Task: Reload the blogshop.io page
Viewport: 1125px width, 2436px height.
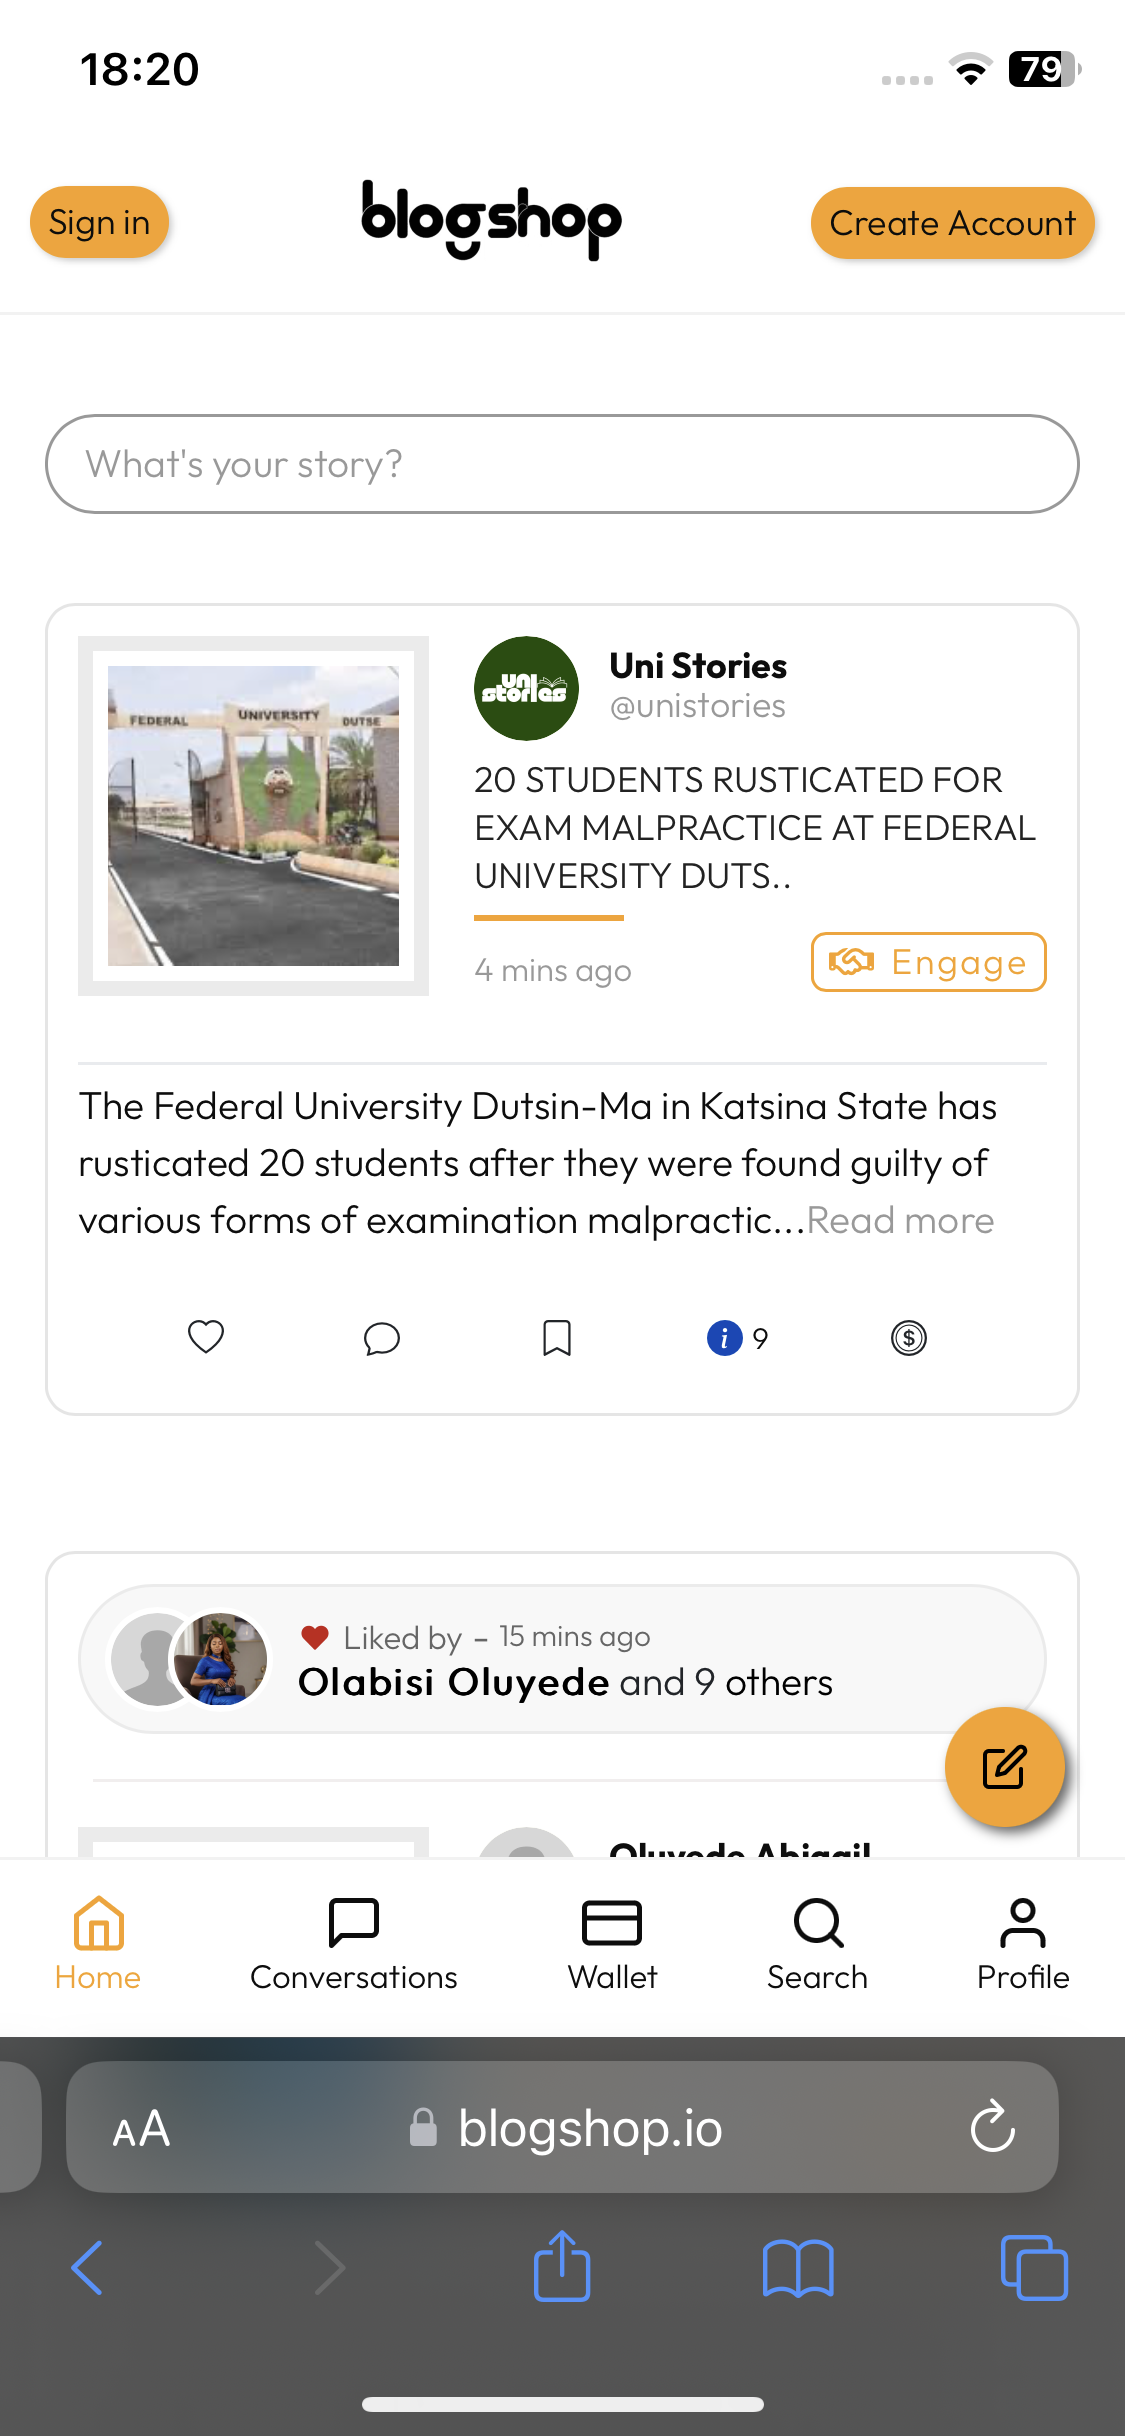Action: (993, 2127)
